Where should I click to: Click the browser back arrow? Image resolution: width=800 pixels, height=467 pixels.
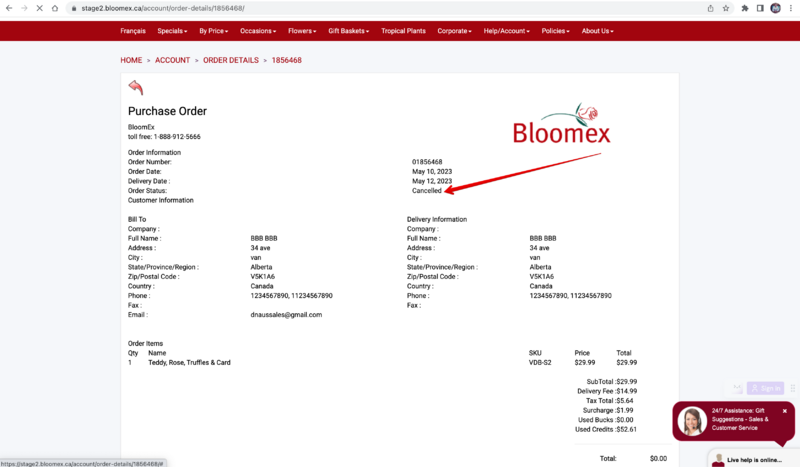tap(9, 8)
